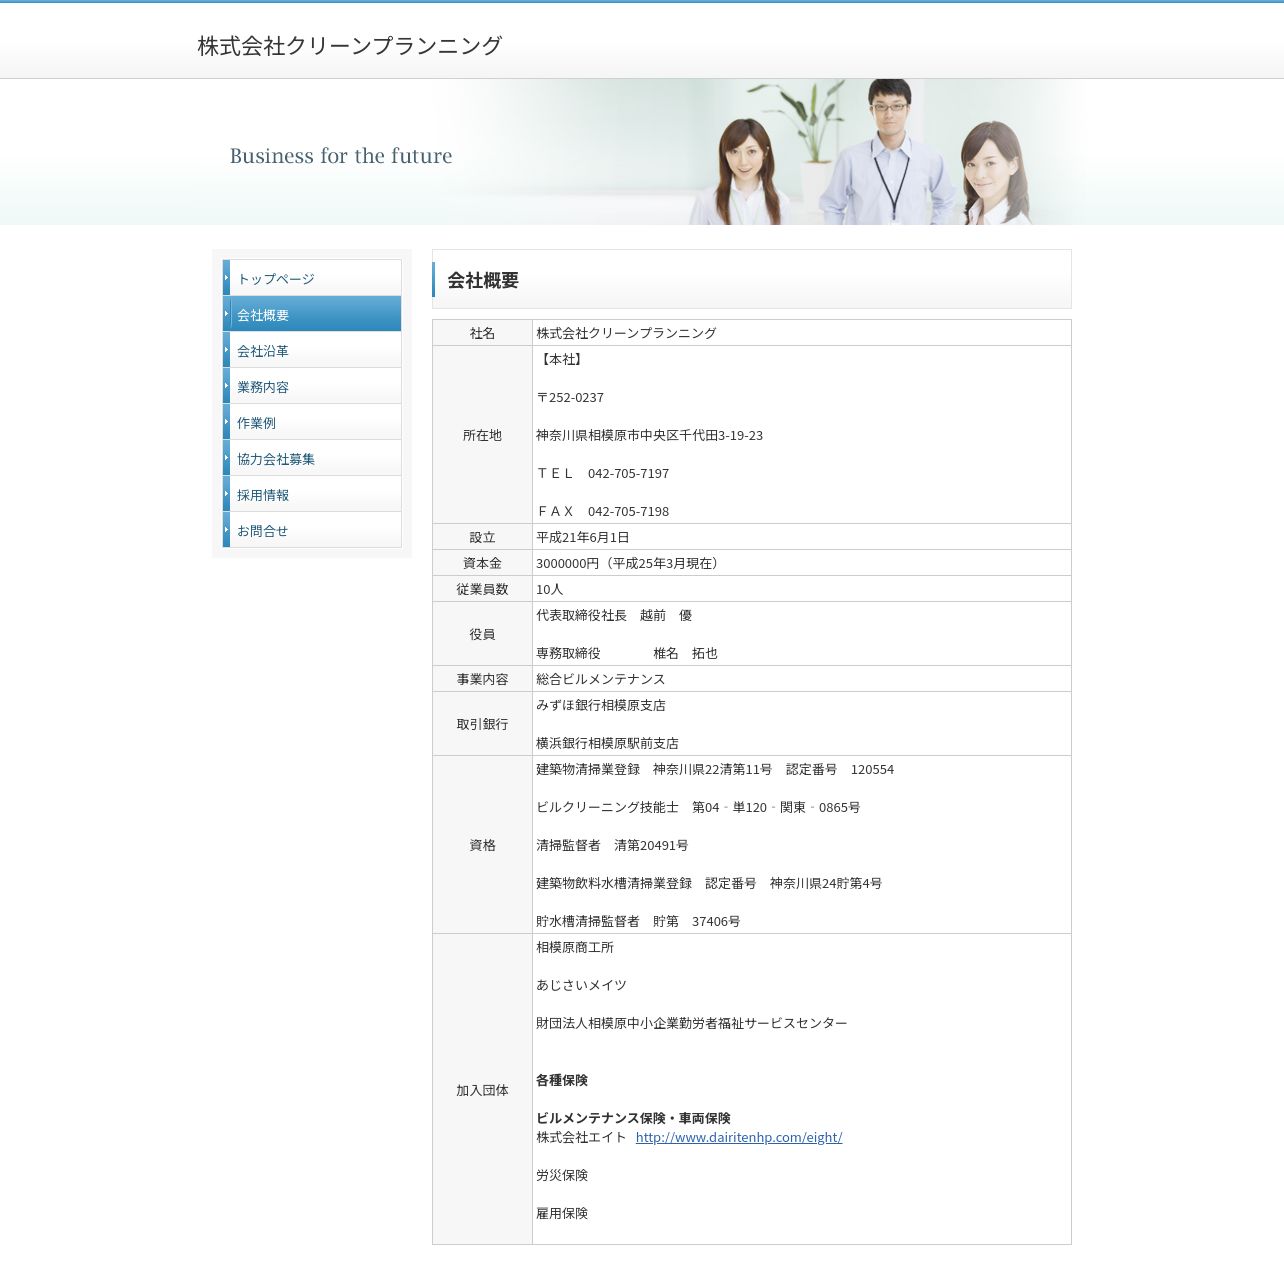
Task: Select the line 清掃監督者 清第20491号
Action: click(x=612, y=845)
